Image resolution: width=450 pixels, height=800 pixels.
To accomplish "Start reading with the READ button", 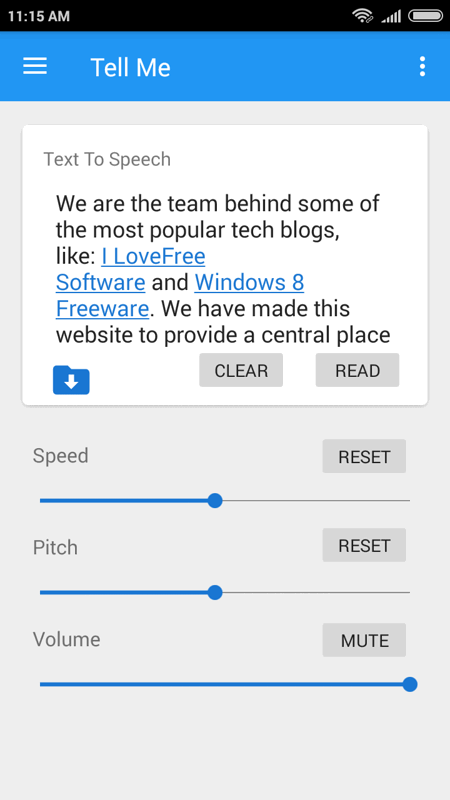I will tap(357, 370).
